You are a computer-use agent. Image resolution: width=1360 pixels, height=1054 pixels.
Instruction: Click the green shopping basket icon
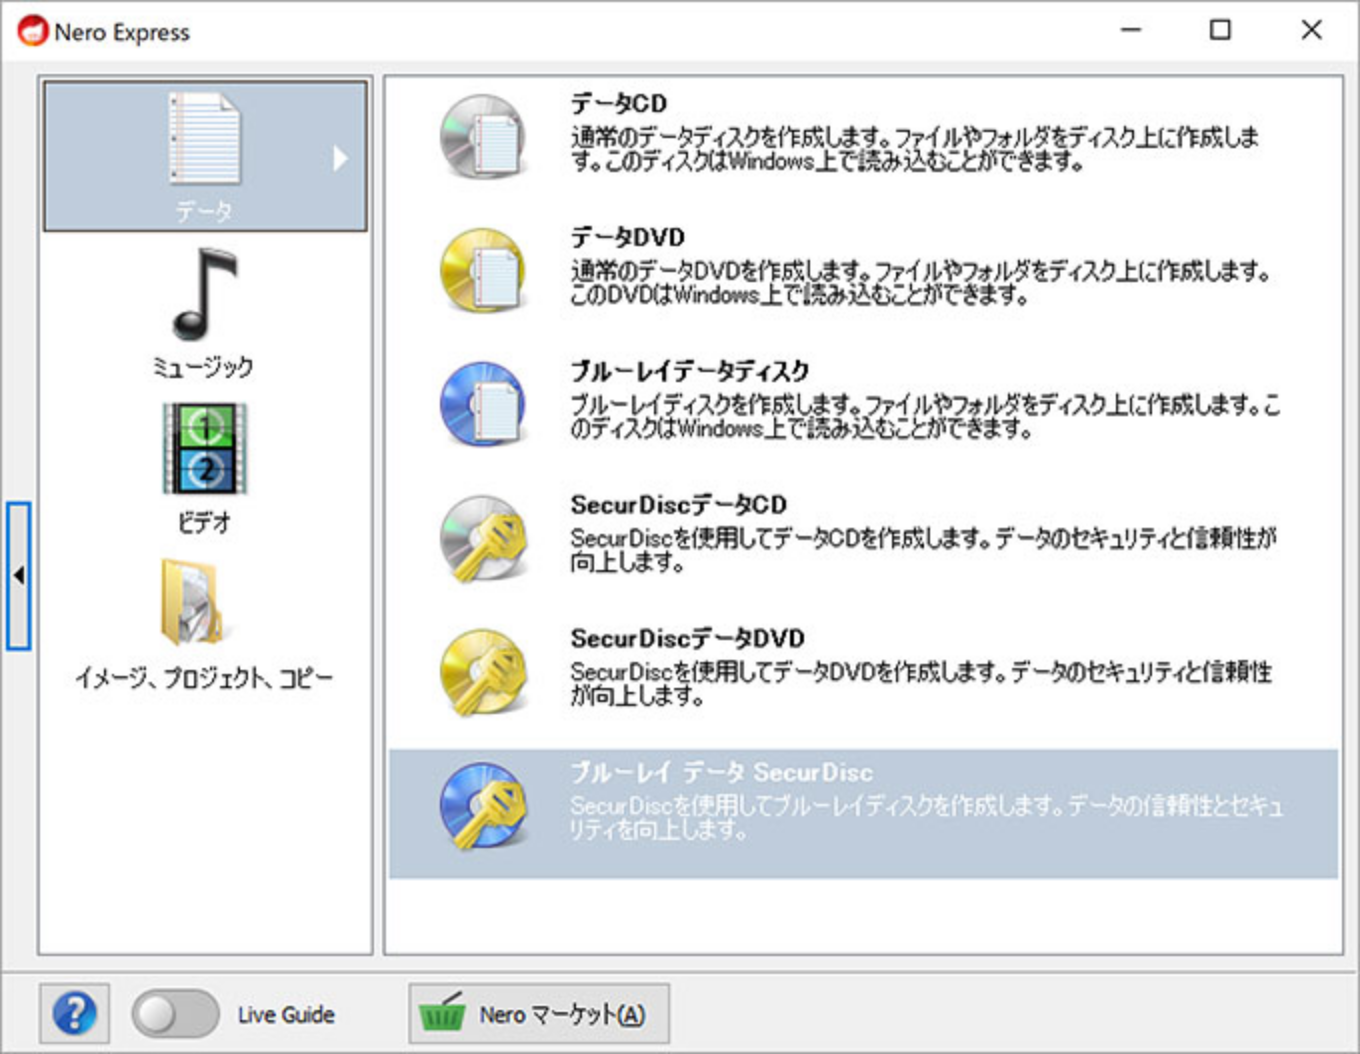tap(442, 1012)
